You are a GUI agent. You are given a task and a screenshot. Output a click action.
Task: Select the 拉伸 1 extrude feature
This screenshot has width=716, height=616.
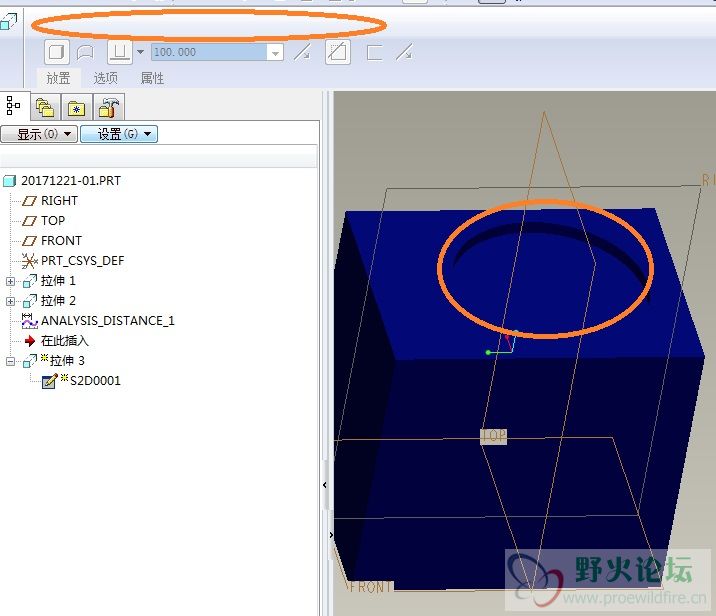click(58, 281)
